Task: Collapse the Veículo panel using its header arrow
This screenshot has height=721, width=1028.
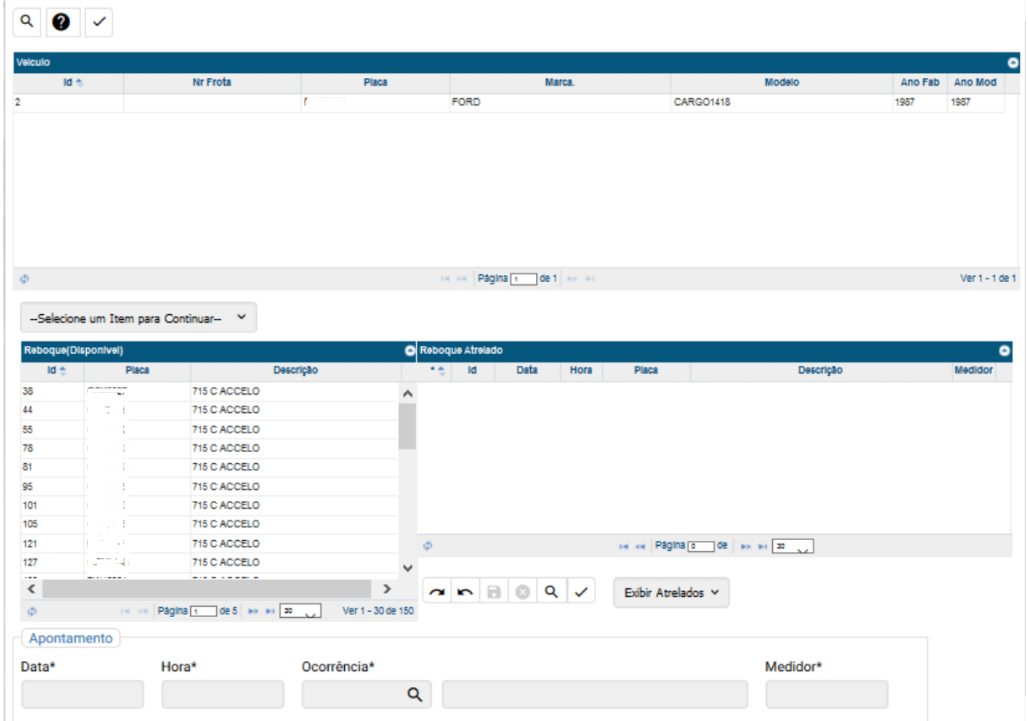Action: click(x=1012, y=63)
